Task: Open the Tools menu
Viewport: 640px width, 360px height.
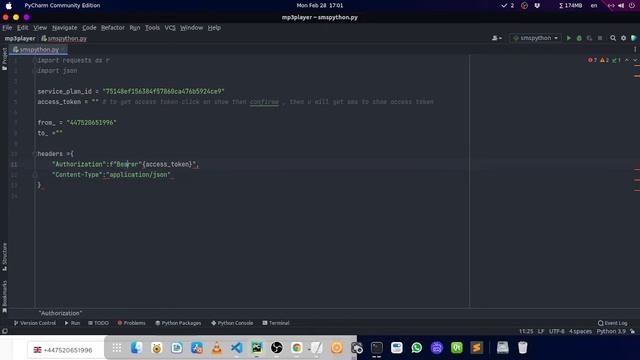Action: (152, 28)
